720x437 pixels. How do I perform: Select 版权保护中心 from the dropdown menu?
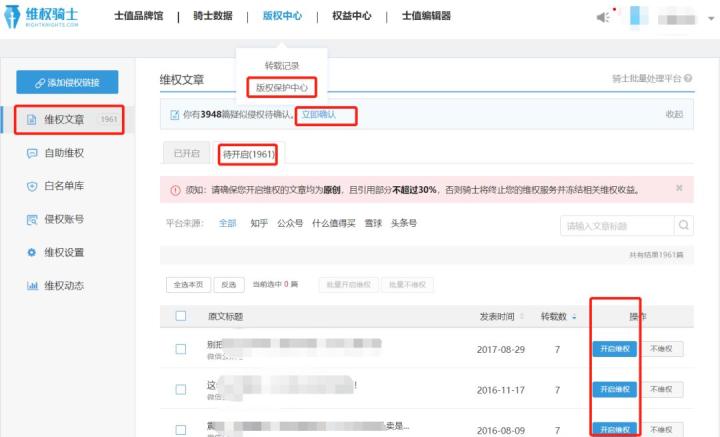(x=281, y=87)
